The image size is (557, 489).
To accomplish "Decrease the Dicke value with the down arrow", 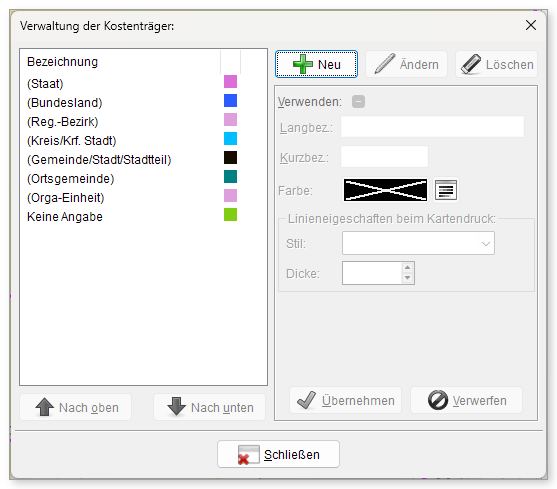I will coord(407,278).
